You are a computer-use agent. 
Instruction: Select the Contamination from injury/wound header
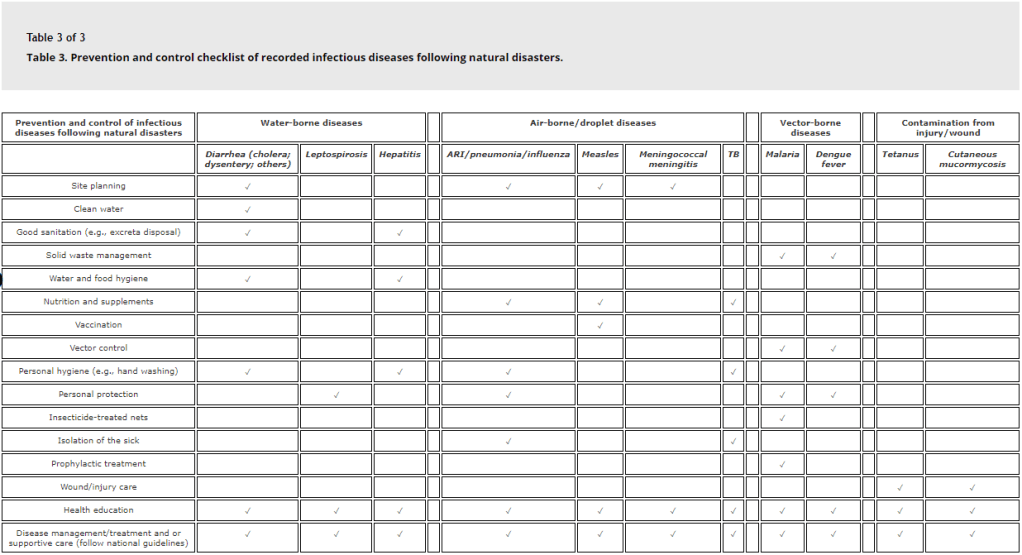(x=948, y=128)
